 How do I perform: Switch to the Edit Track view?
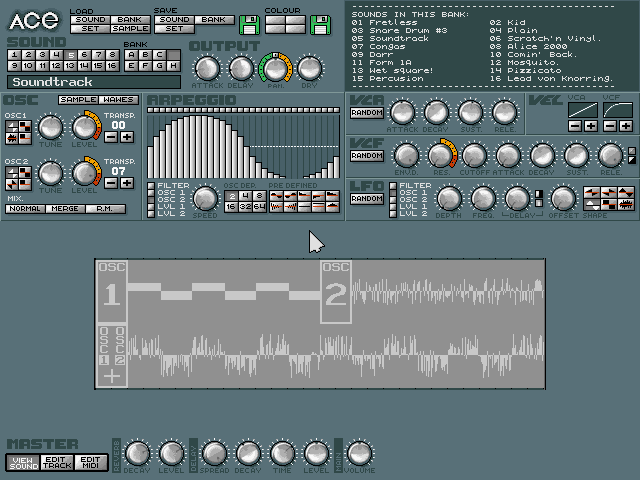pos(56,460)
